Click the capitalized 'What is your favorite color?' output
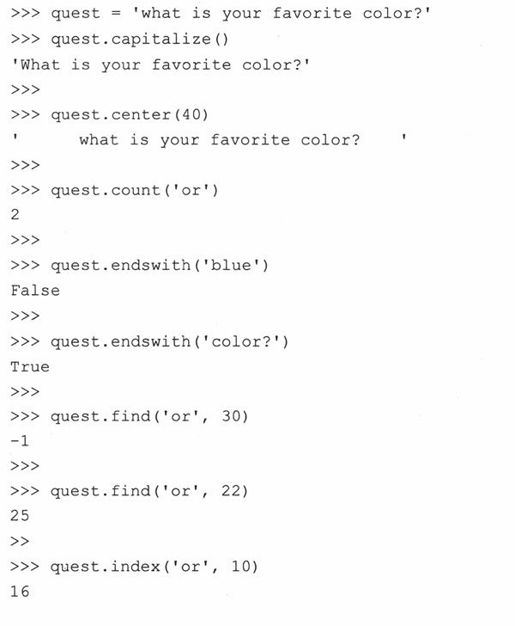Viewport: 515px width, 626px height. tap(160, 65)
